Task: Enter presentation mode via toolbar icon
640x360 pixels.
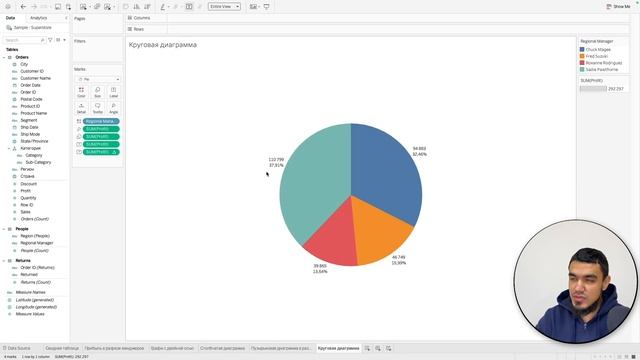Action: click(x=267, y=7)
